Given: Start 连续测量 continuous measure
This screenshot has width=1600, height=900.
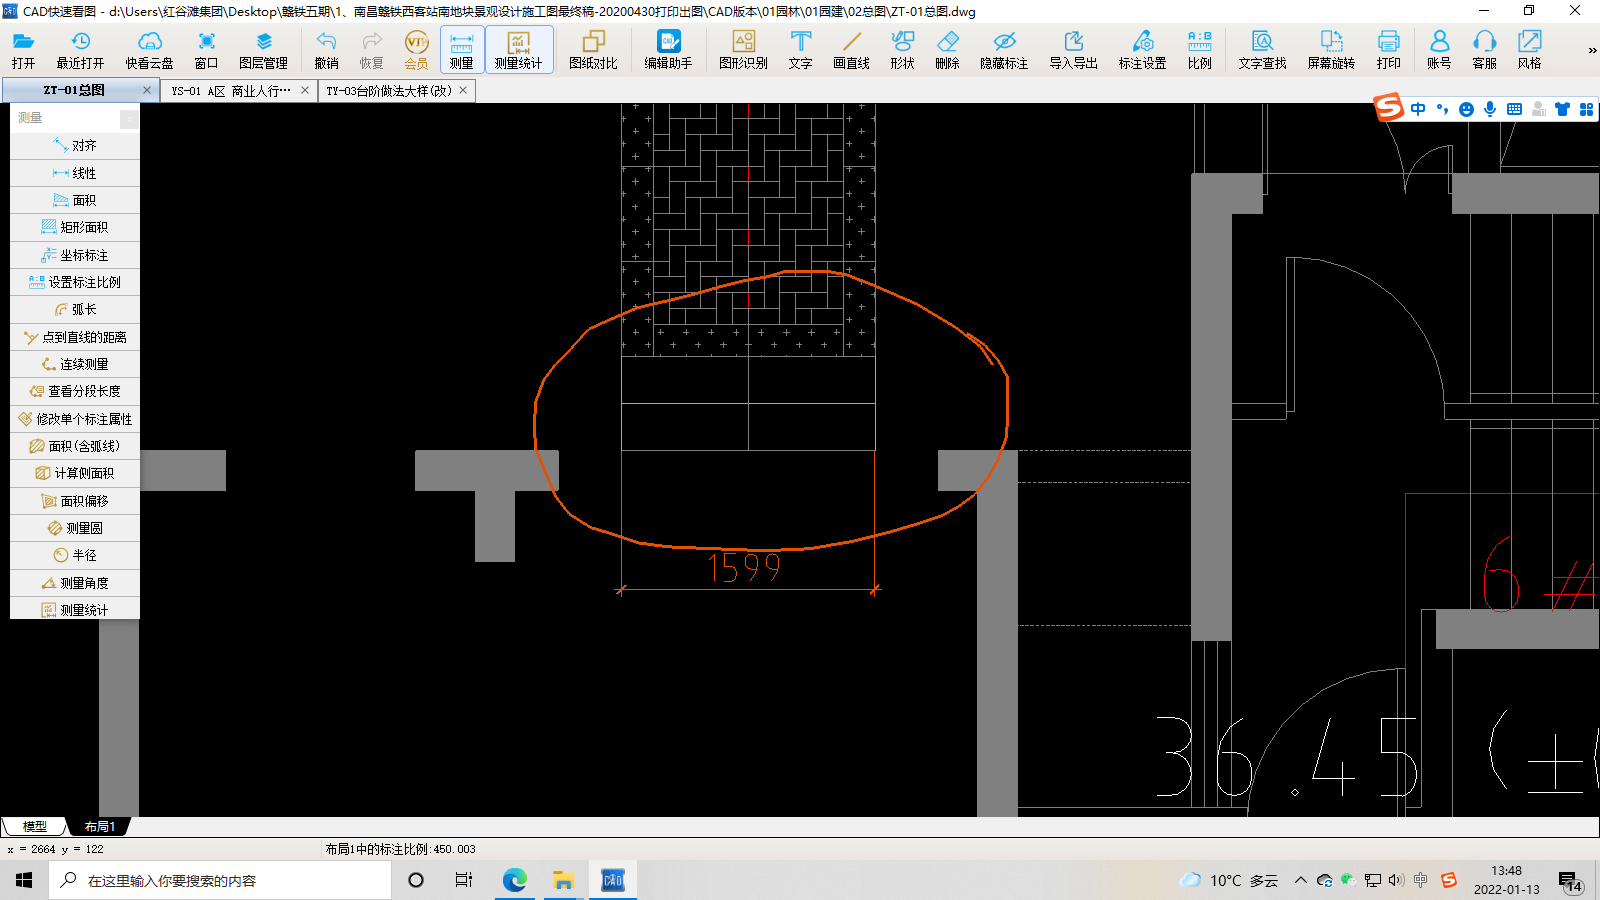Looking at the screenshot, I should (75, 364).
